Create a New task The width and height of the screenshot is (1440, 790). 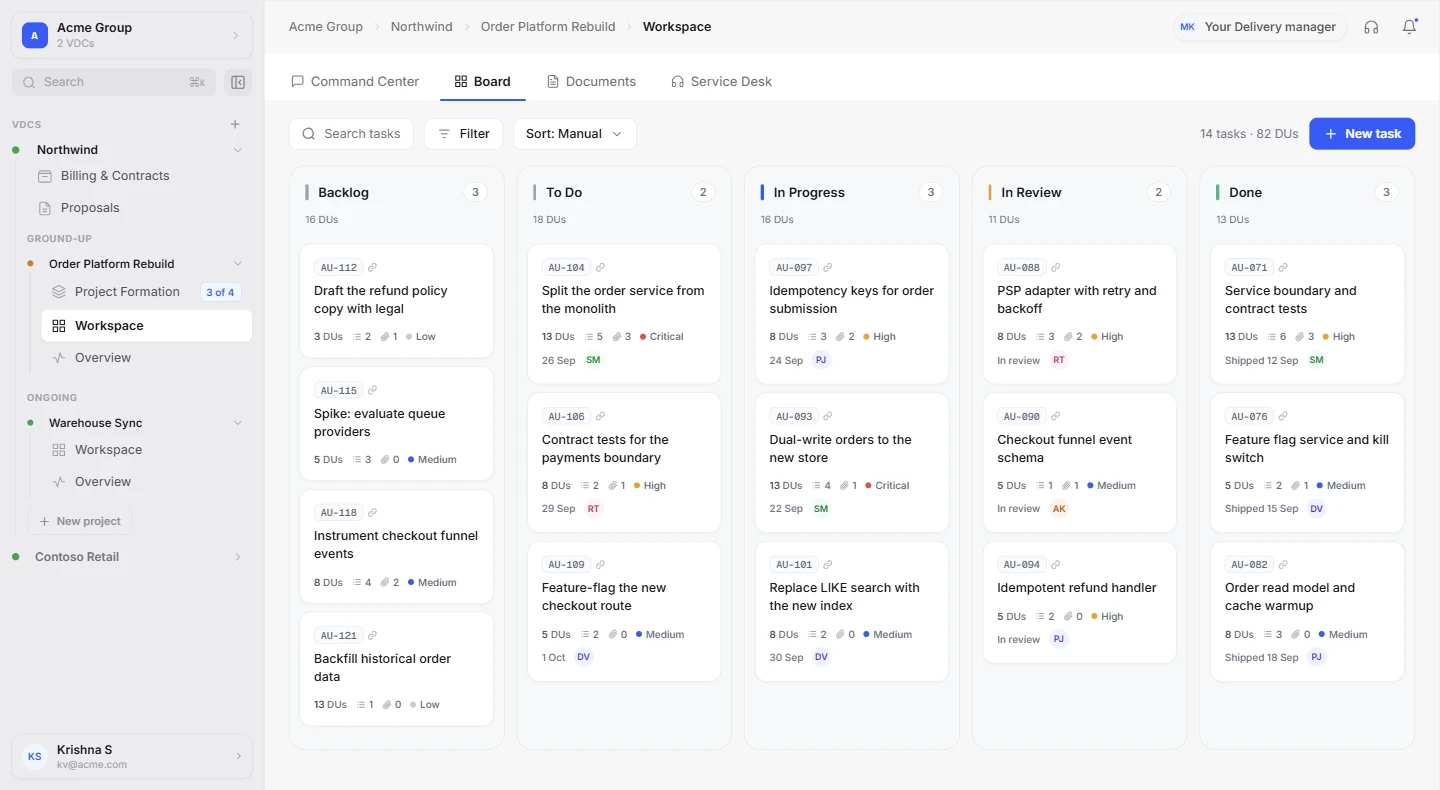click(x=1362, y=134)
